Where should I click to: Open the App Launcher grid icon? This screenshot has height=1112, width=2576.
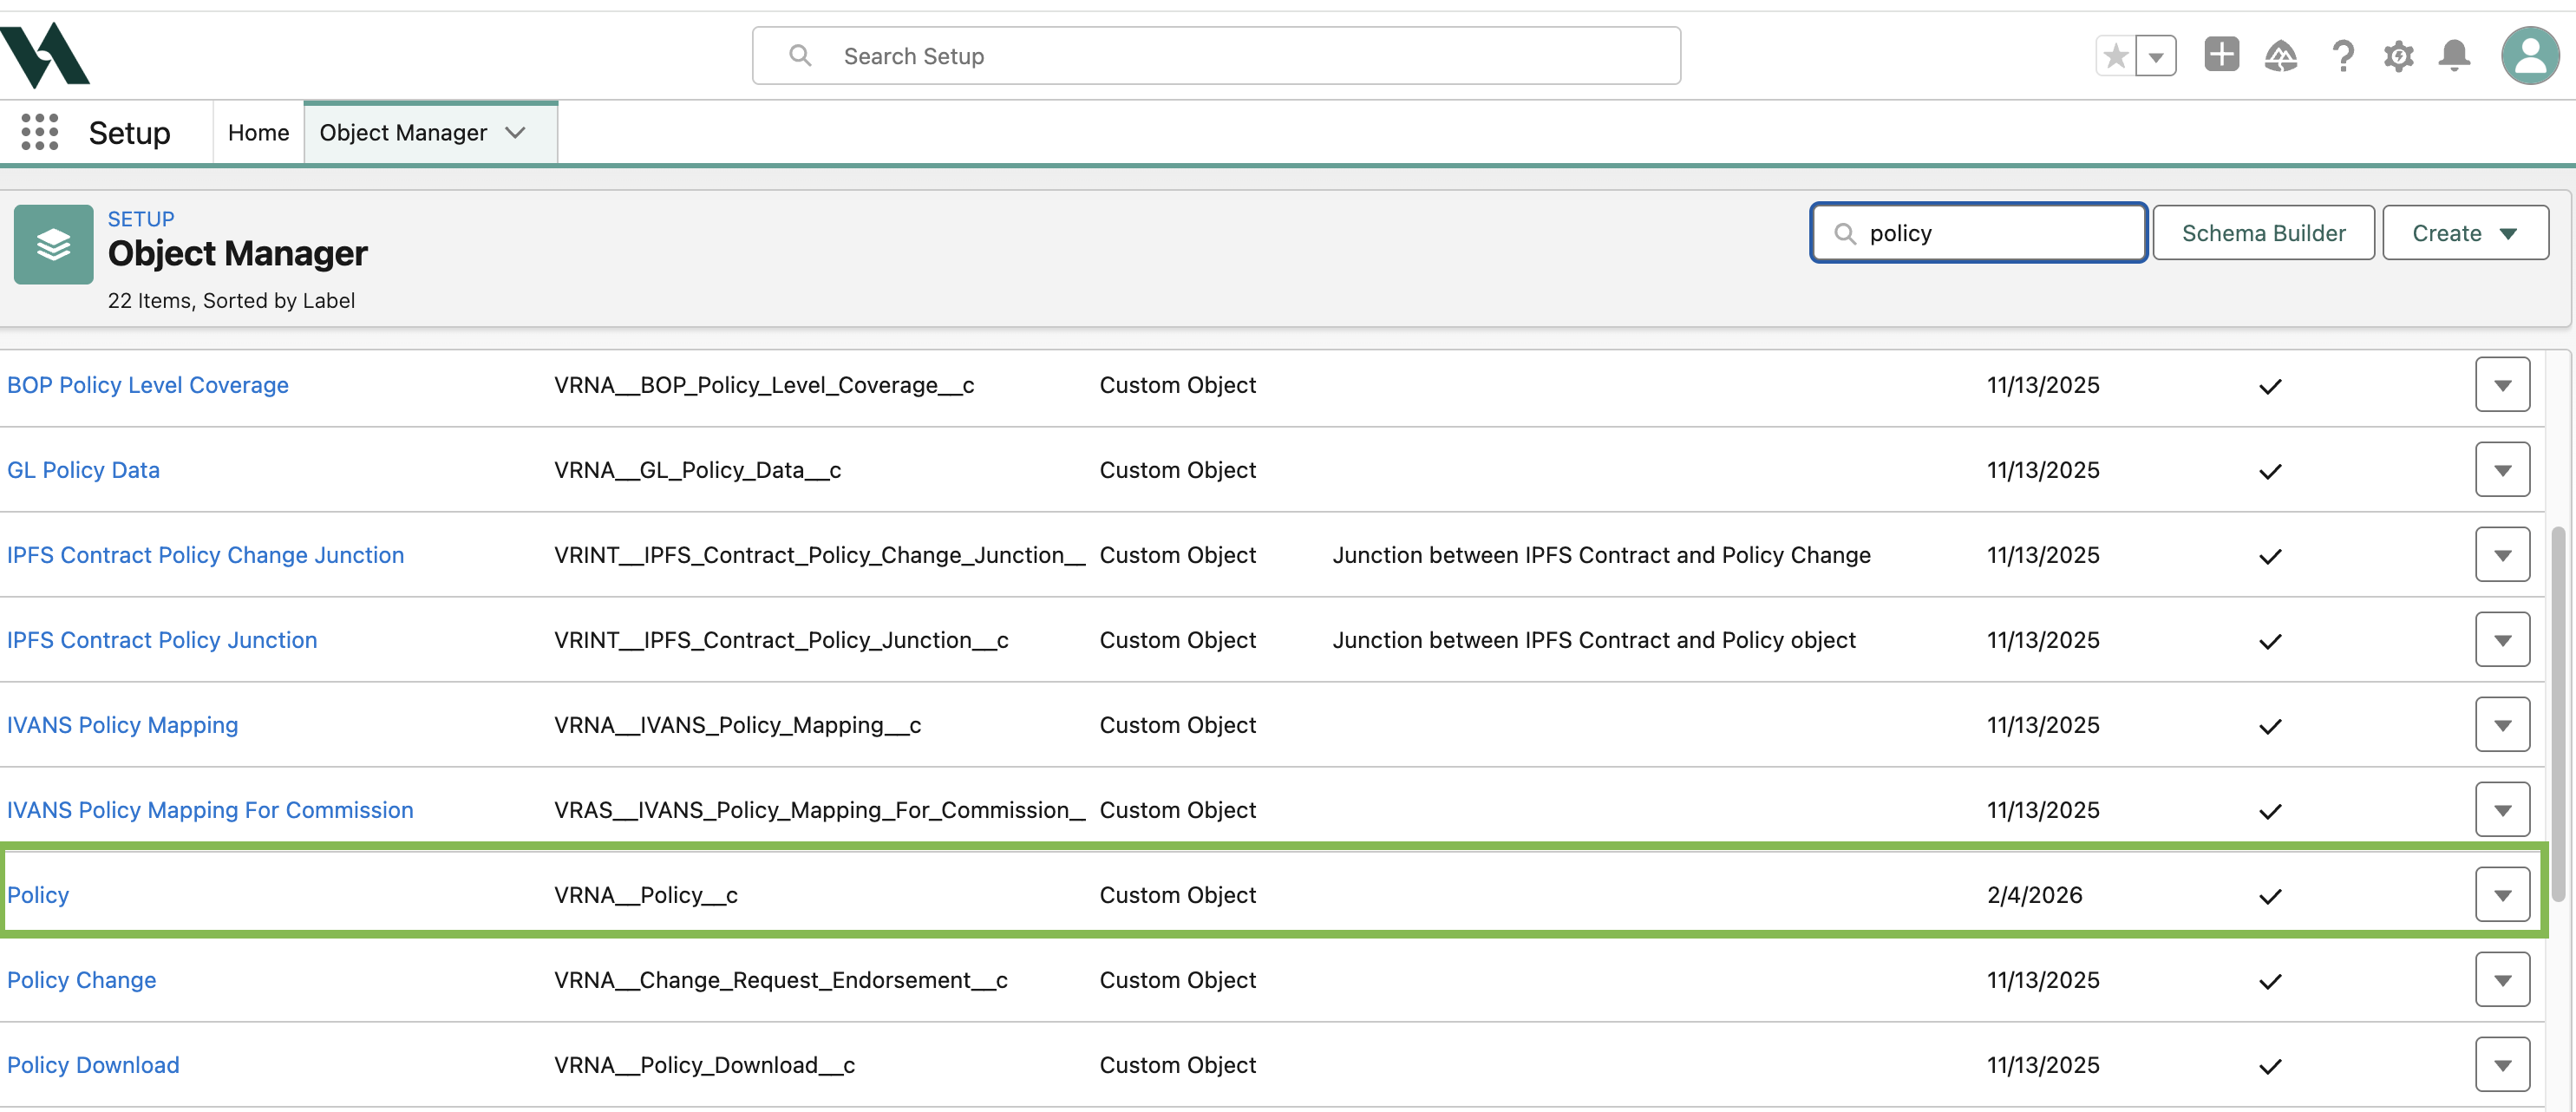pyautogui.click(x=40, y=132)
